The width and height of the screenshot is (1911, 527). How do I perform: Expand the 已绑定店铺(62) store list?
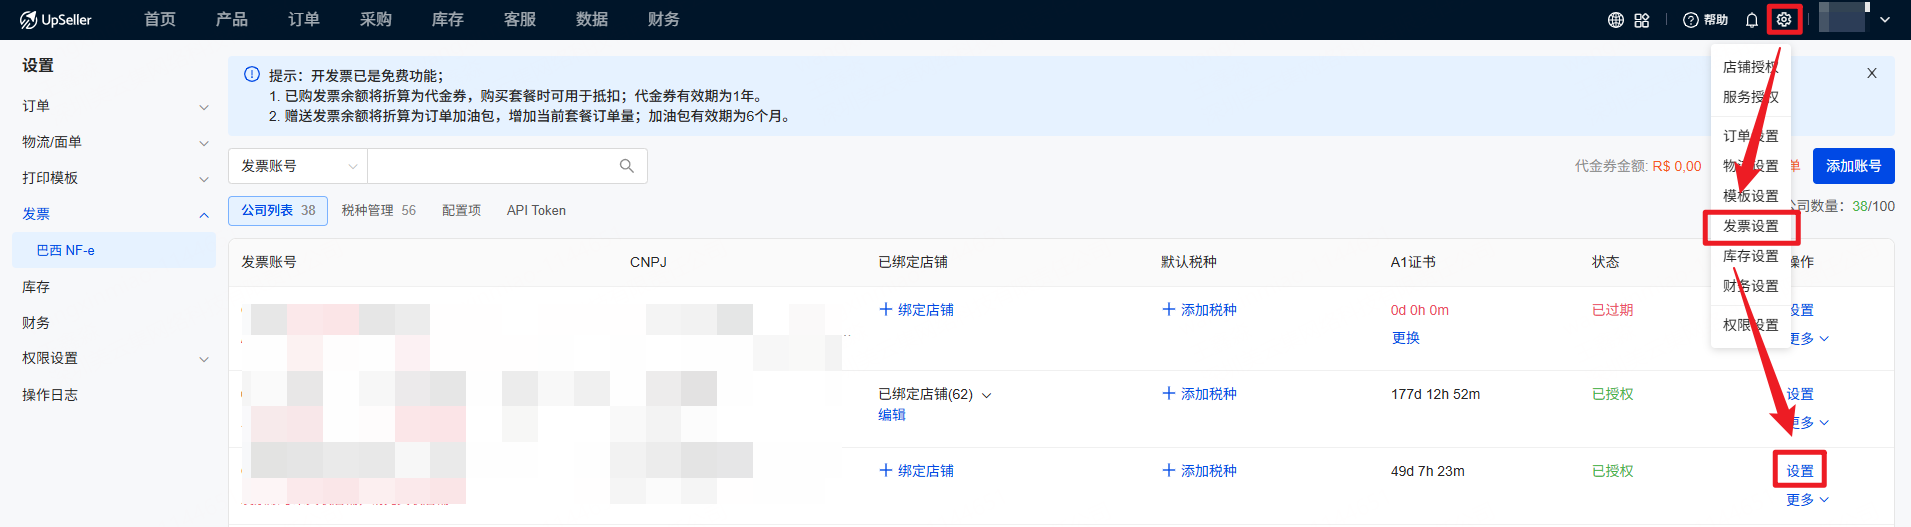[x=986, y=395]
